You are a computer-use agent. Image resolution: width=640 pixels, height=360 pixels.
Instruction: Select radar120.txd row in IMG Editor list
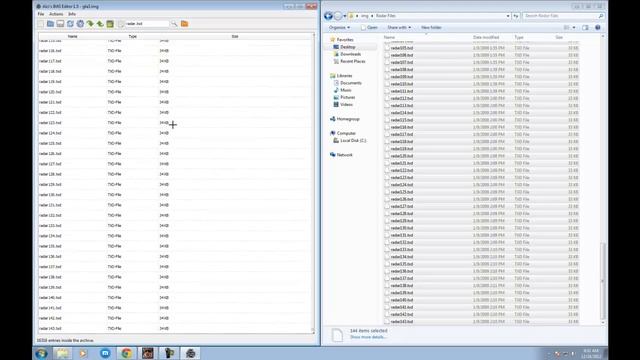pos(176,92)
